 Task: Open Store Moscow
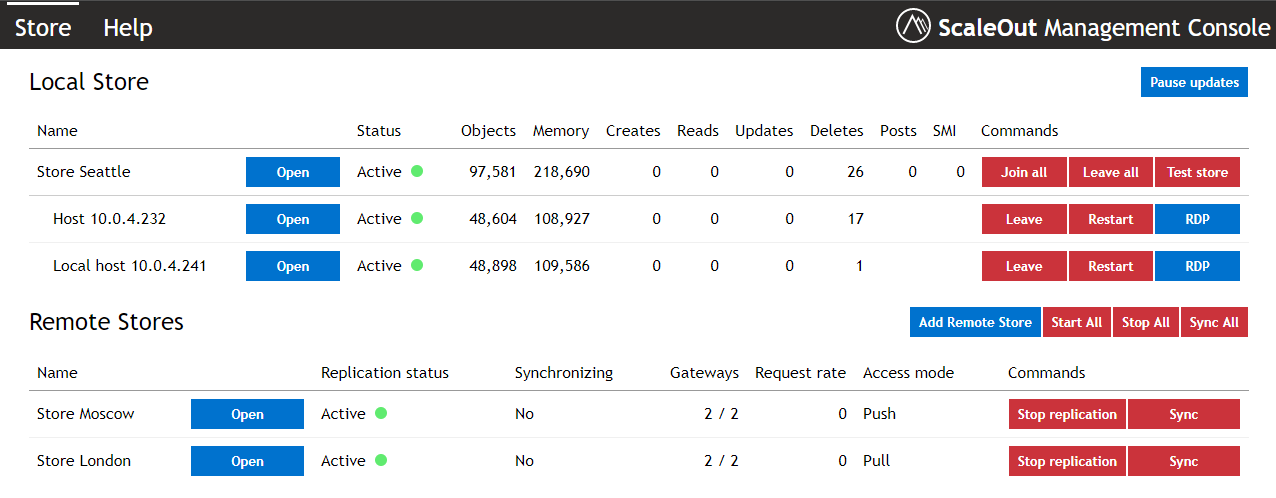247,414
